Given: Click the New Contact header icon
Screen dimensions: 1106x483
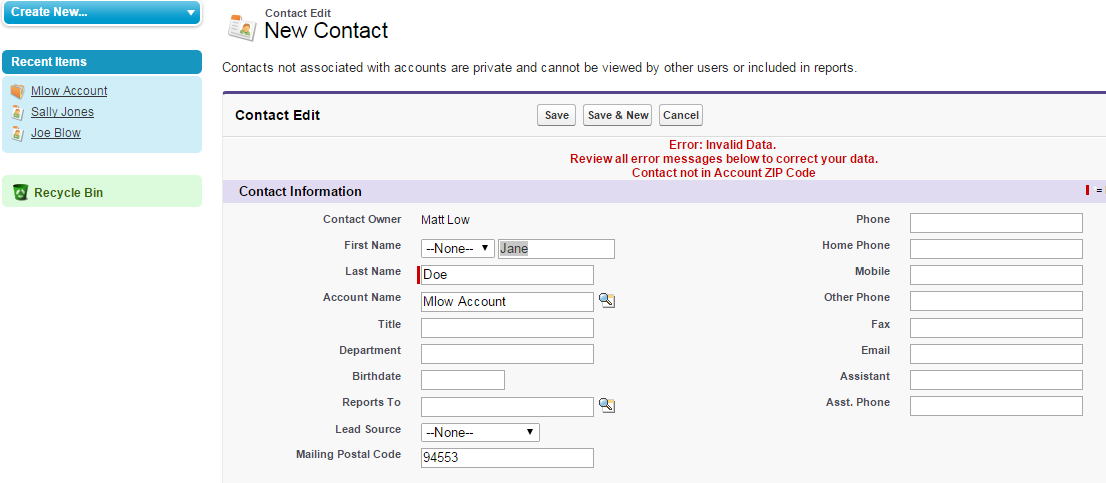Looking at the screenshot, I should point(241,27).
